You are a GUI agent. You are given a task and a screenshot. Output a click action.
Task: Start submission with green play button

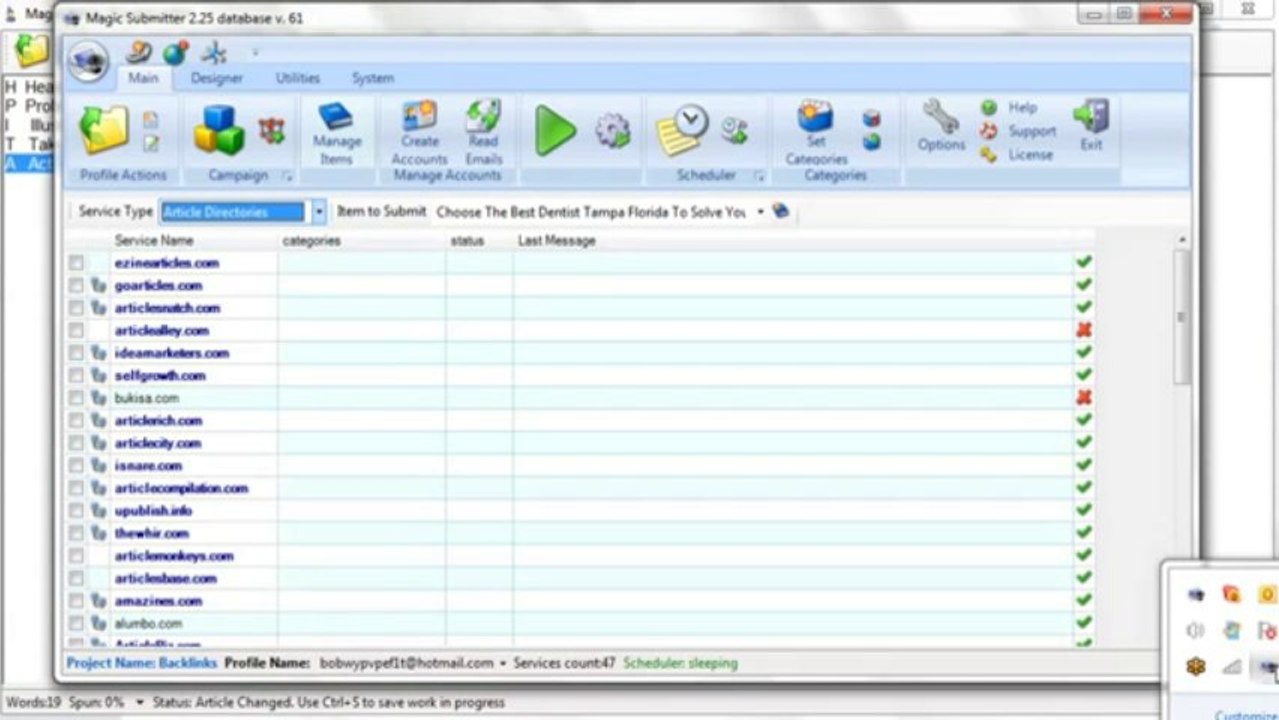555,131
